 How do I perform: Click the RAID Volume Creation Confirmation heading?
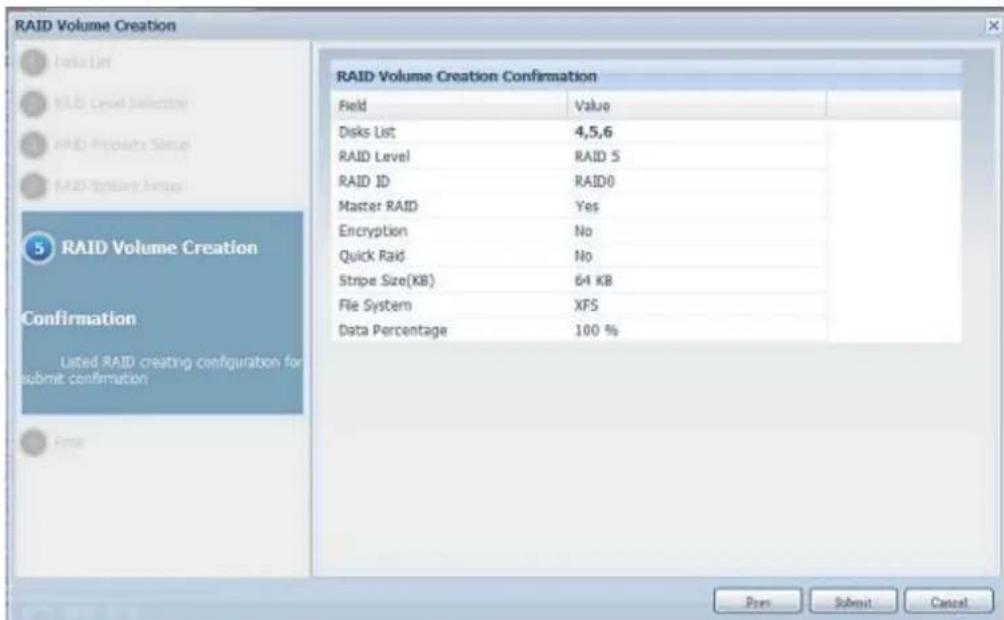[x=467, y=76]
